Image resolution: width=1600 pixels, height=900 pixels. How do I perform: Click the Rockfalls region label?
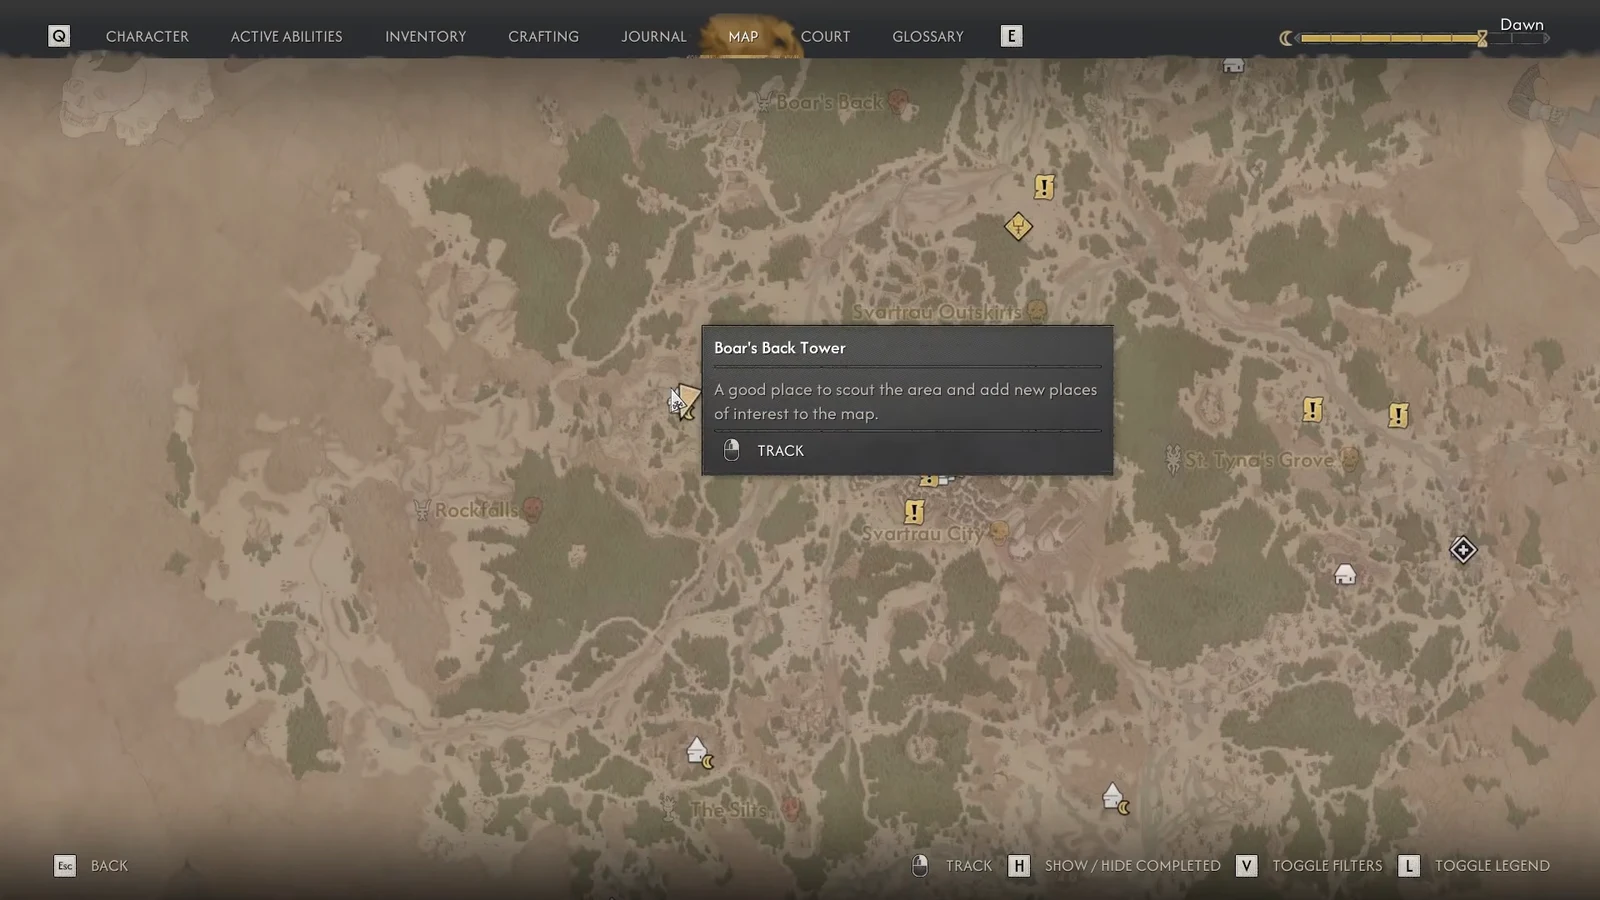point(476,510)
